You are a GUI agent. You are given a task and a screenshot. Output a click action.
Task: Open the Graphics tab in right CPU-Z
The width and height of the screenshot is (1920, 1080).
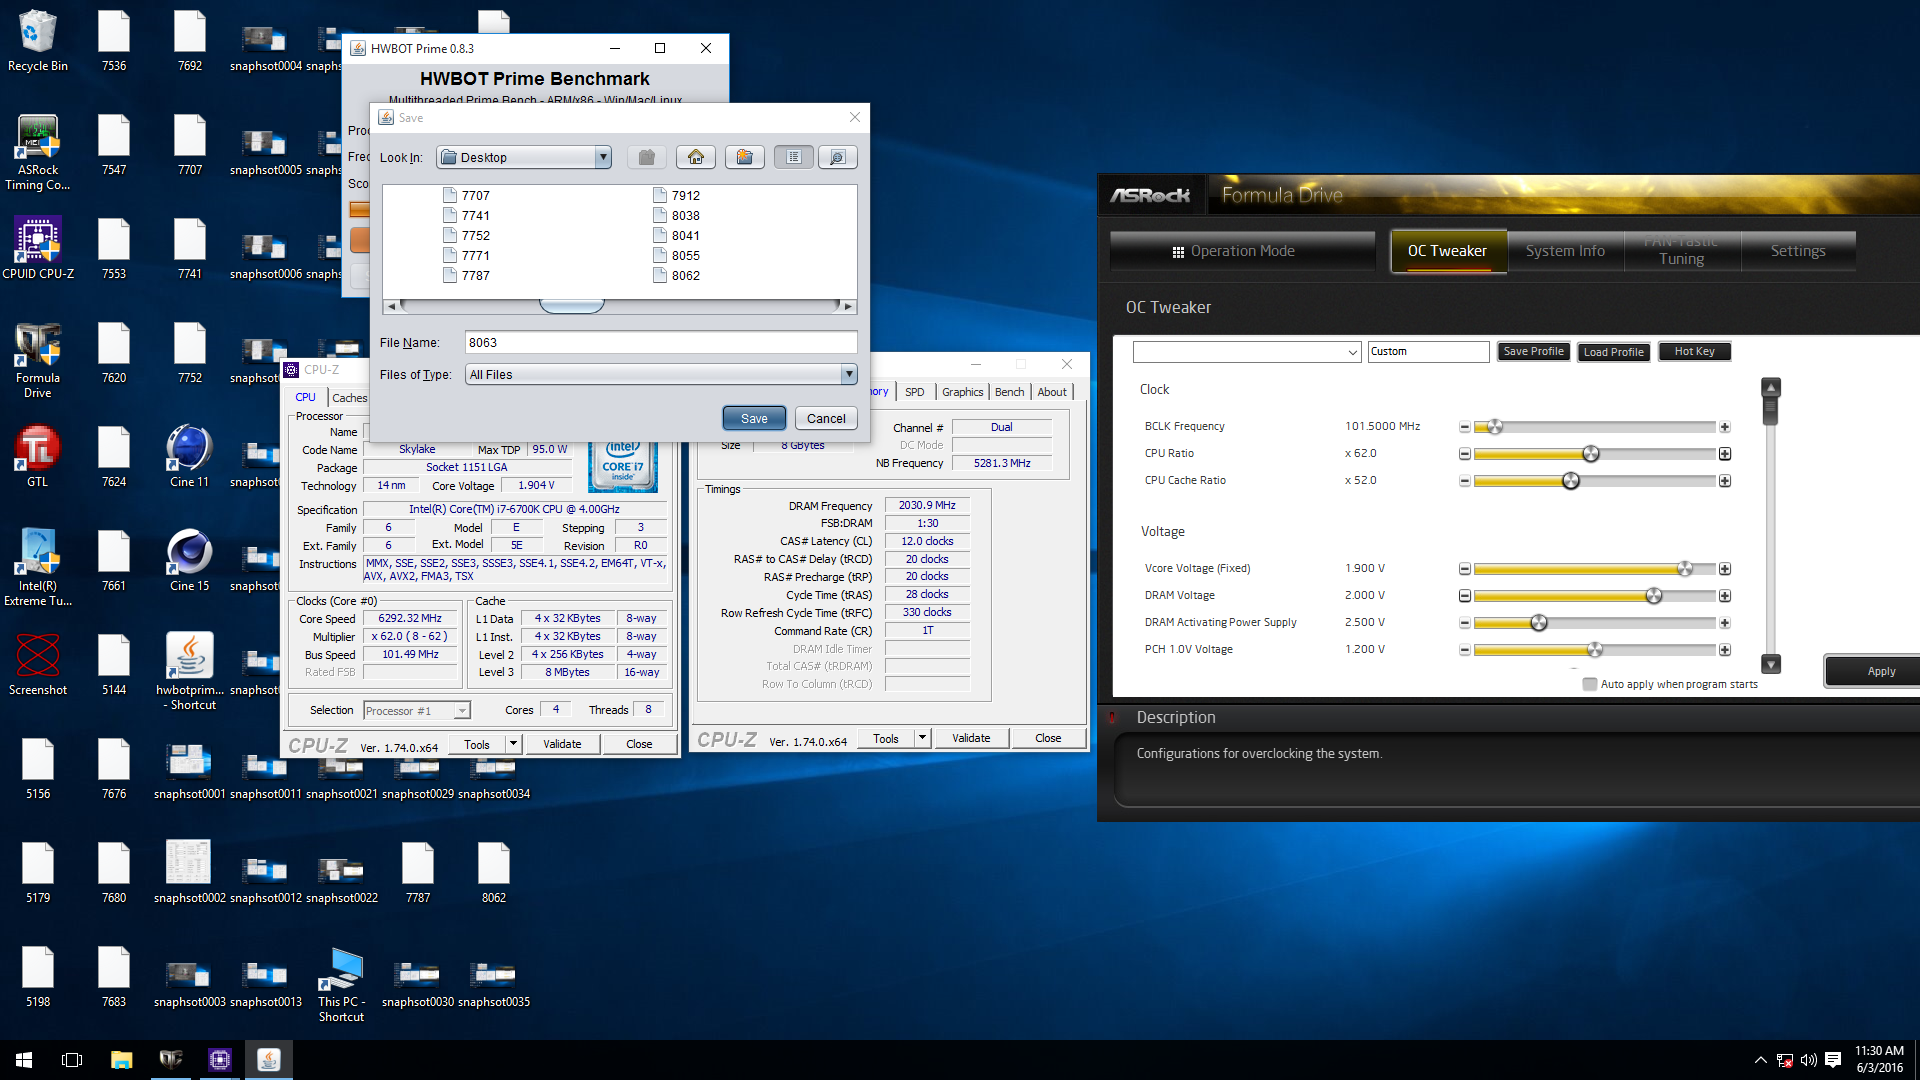pos(962,392)
